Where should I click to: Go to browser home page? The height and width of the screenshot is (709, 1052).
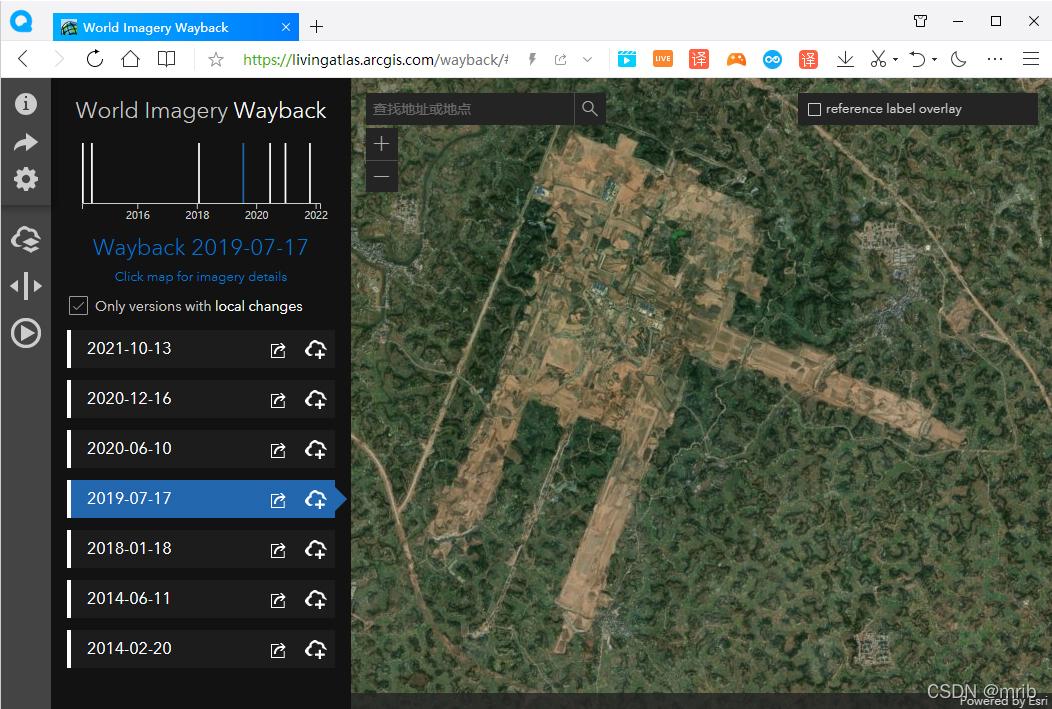click(130, 59)
